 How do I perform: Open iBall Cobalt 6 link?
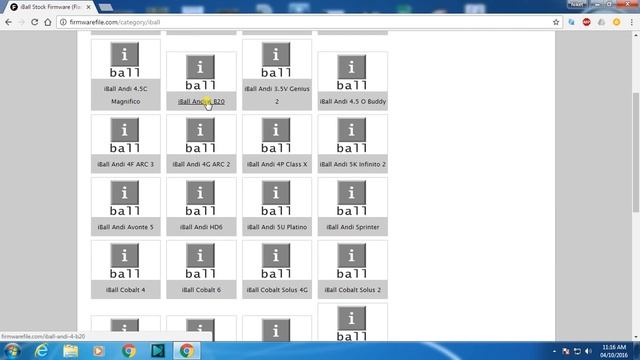[201, 290]
